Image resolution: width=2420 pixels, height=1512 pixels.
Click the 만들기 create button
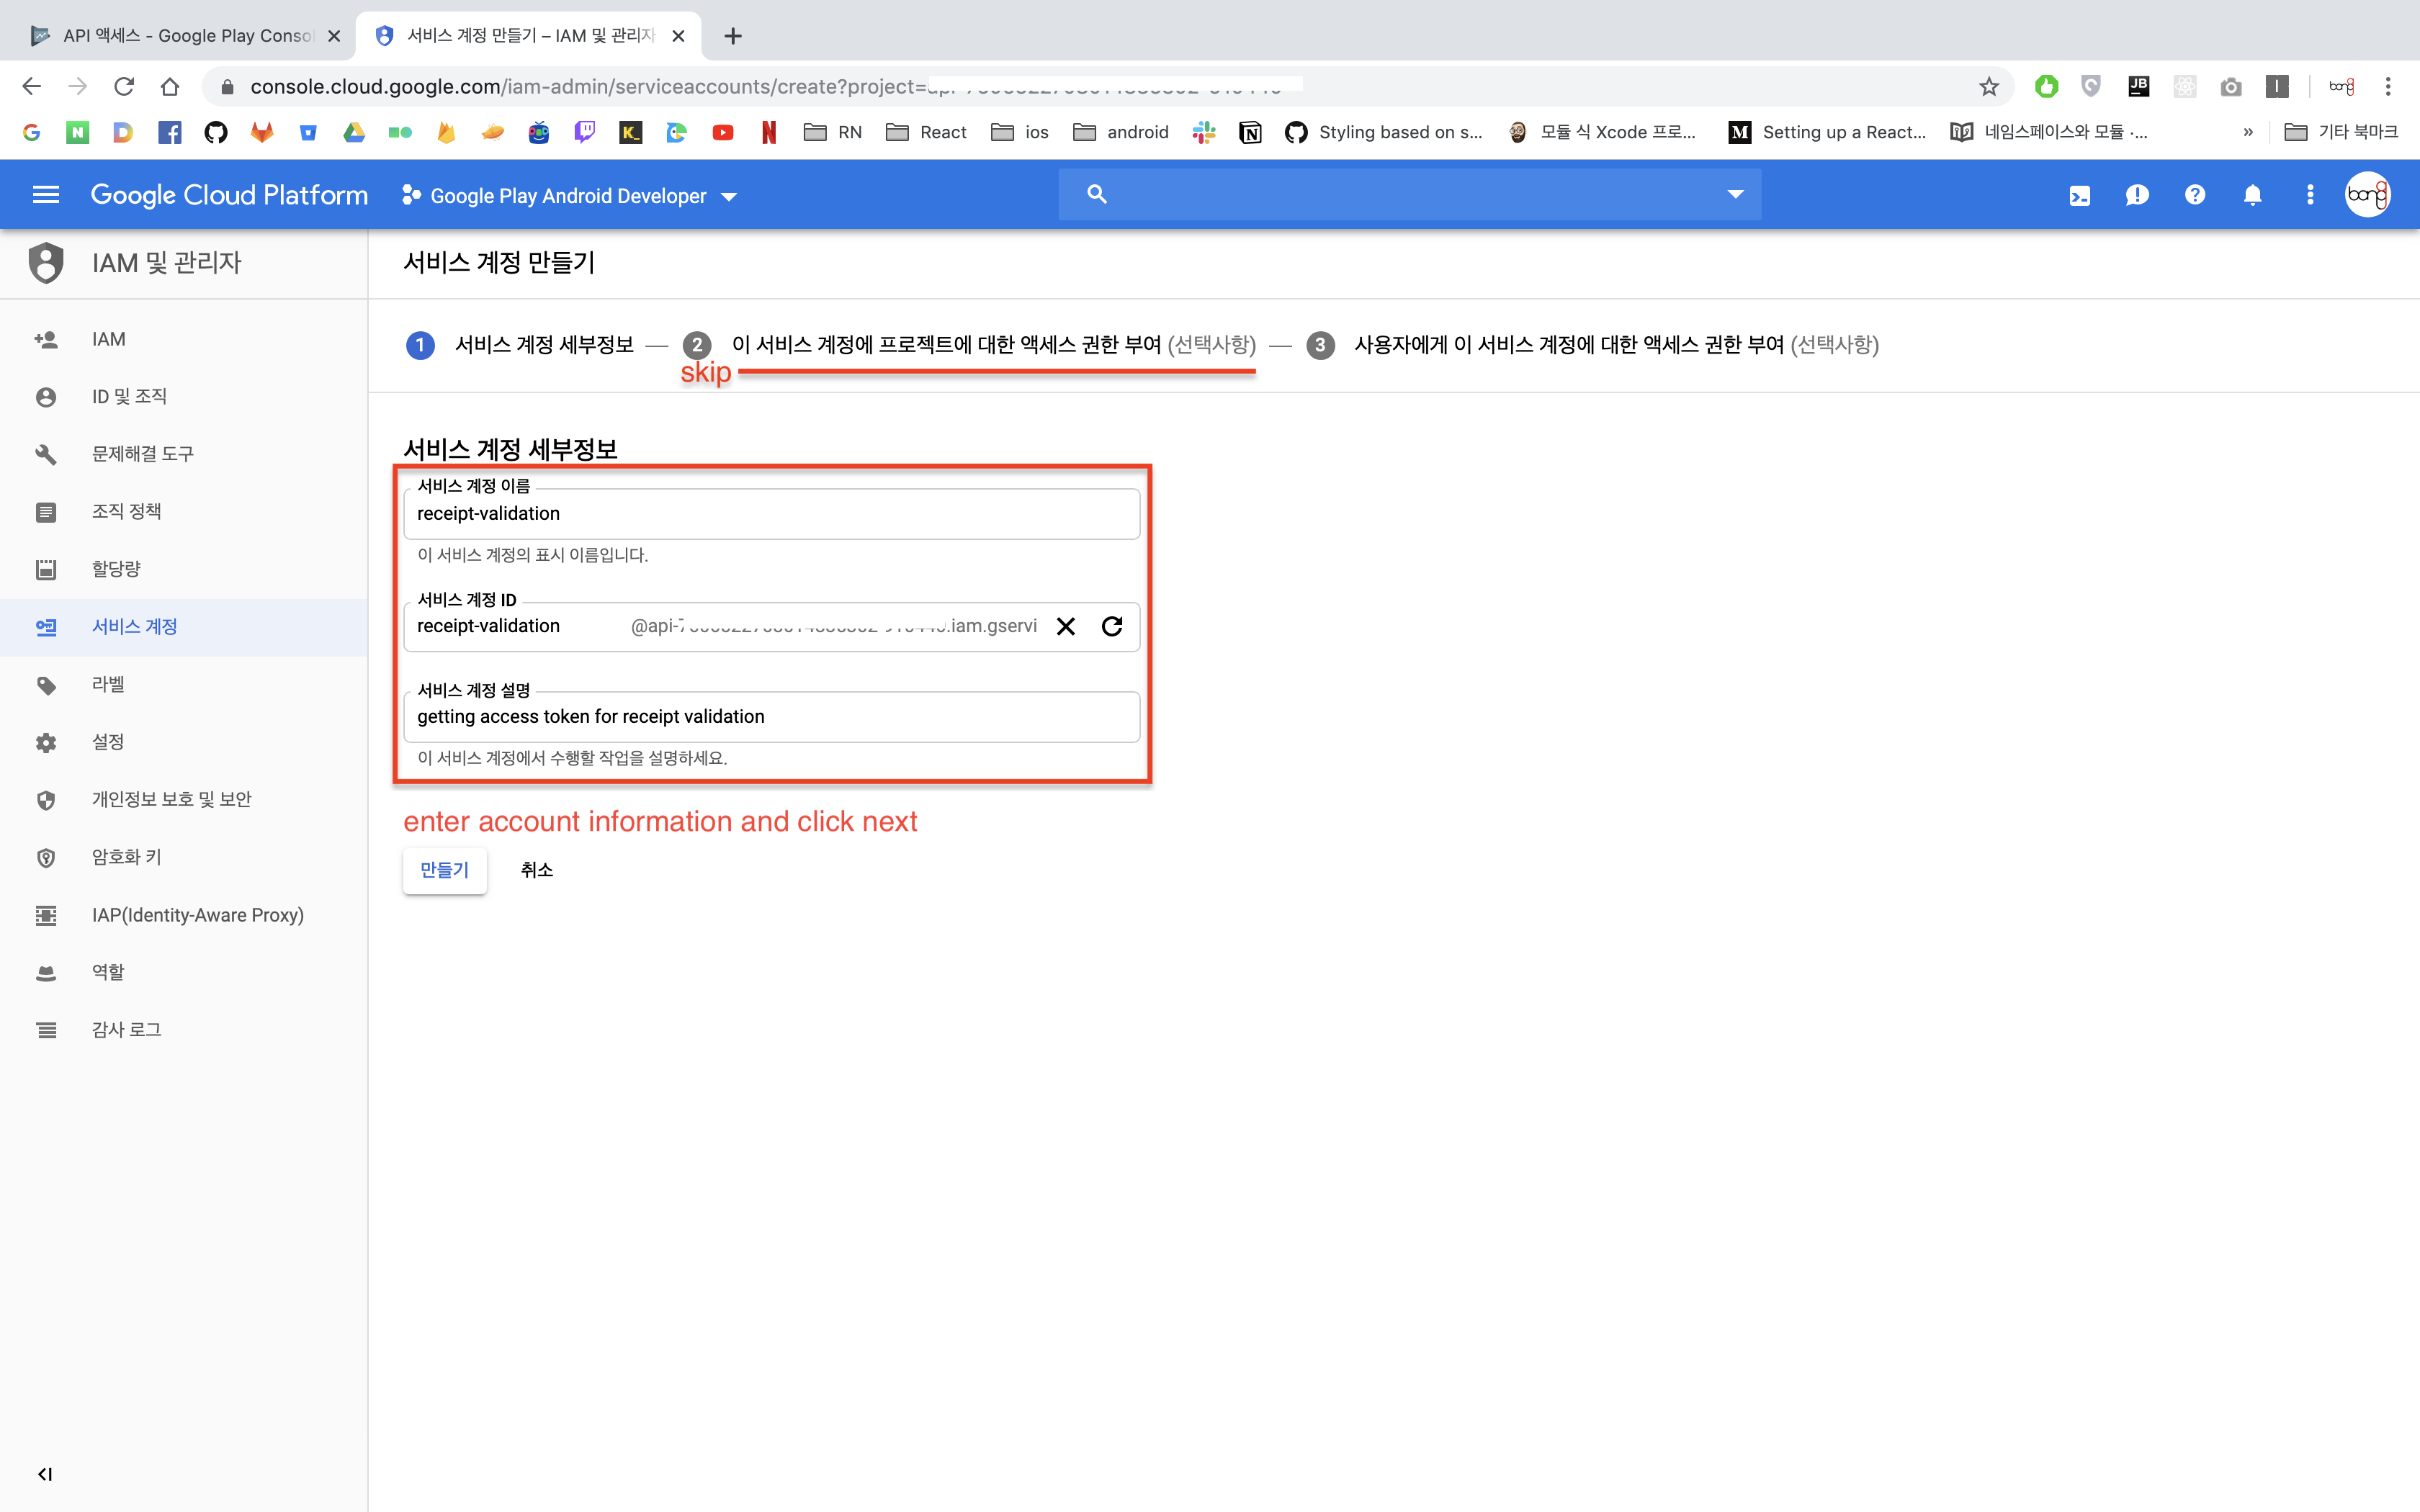[444, 870]
